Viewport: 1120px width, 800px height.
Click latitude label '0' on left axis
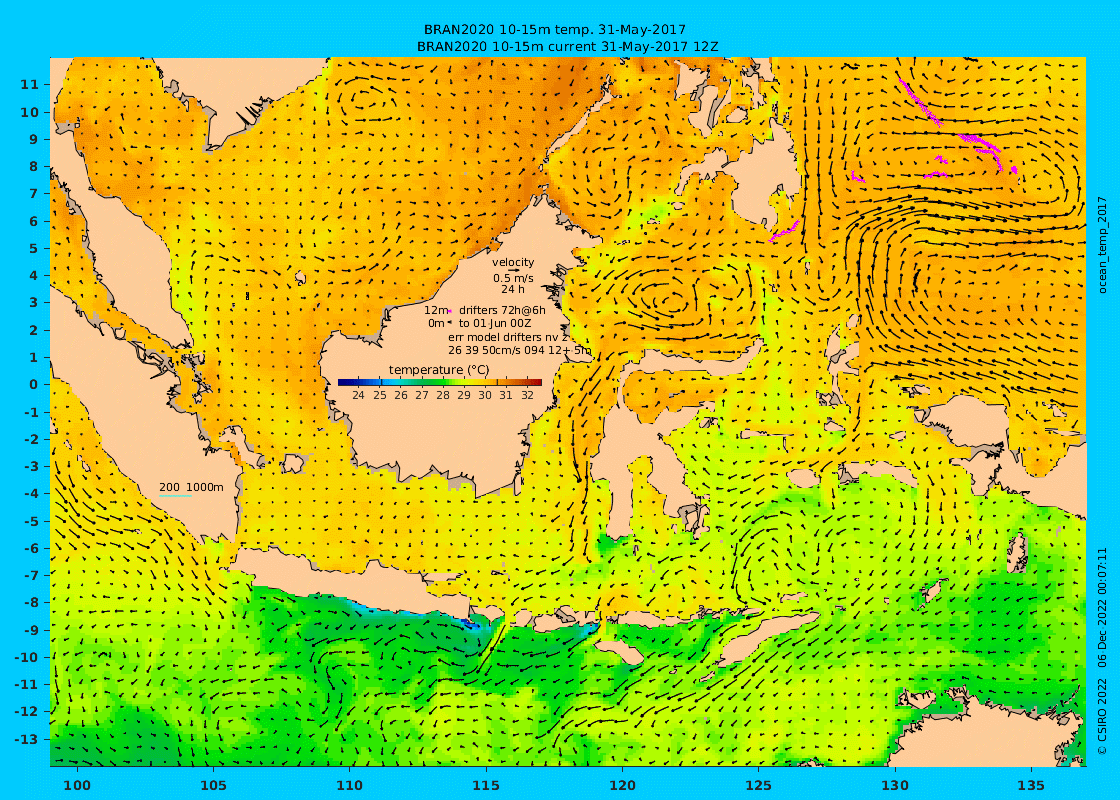(x=34, y=384)
